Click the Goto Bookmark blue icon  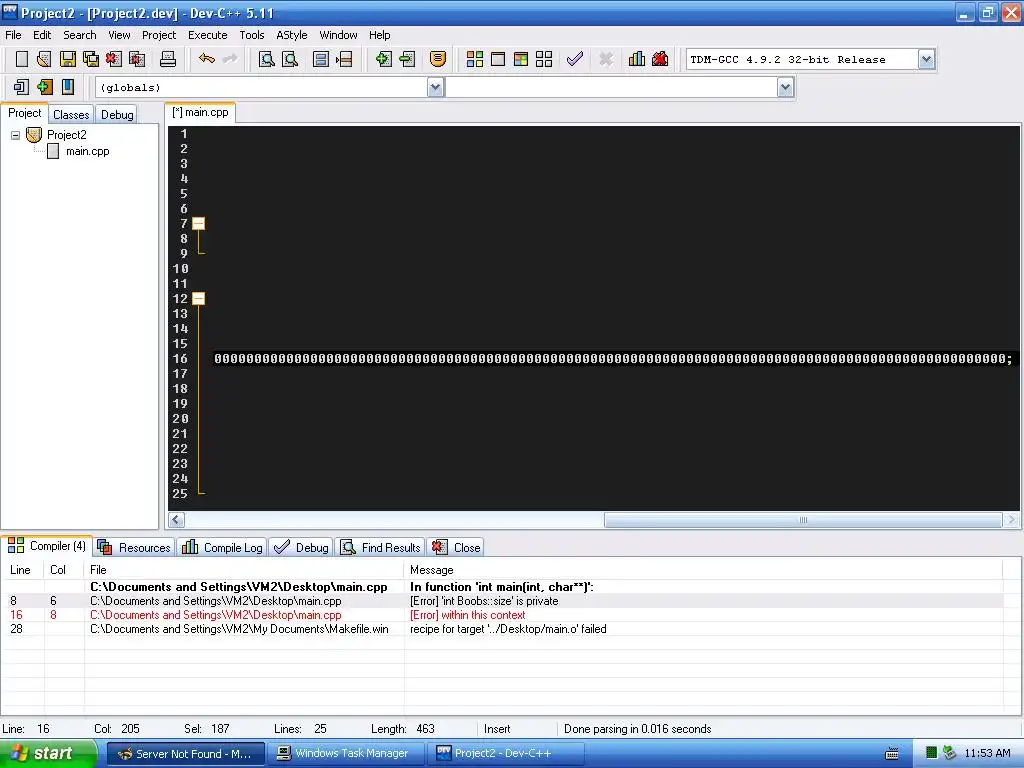68,87
